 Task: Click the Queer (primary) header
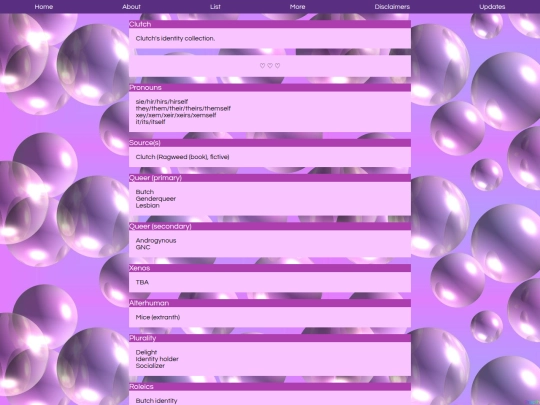(270, 178)
